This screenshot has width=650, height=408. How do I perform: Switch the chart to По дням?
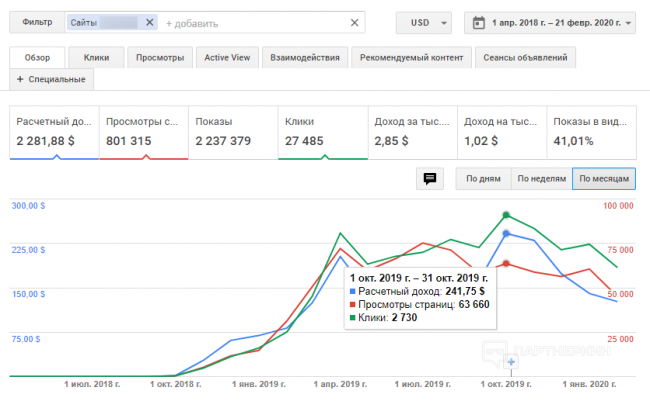(x=481, y=179)
